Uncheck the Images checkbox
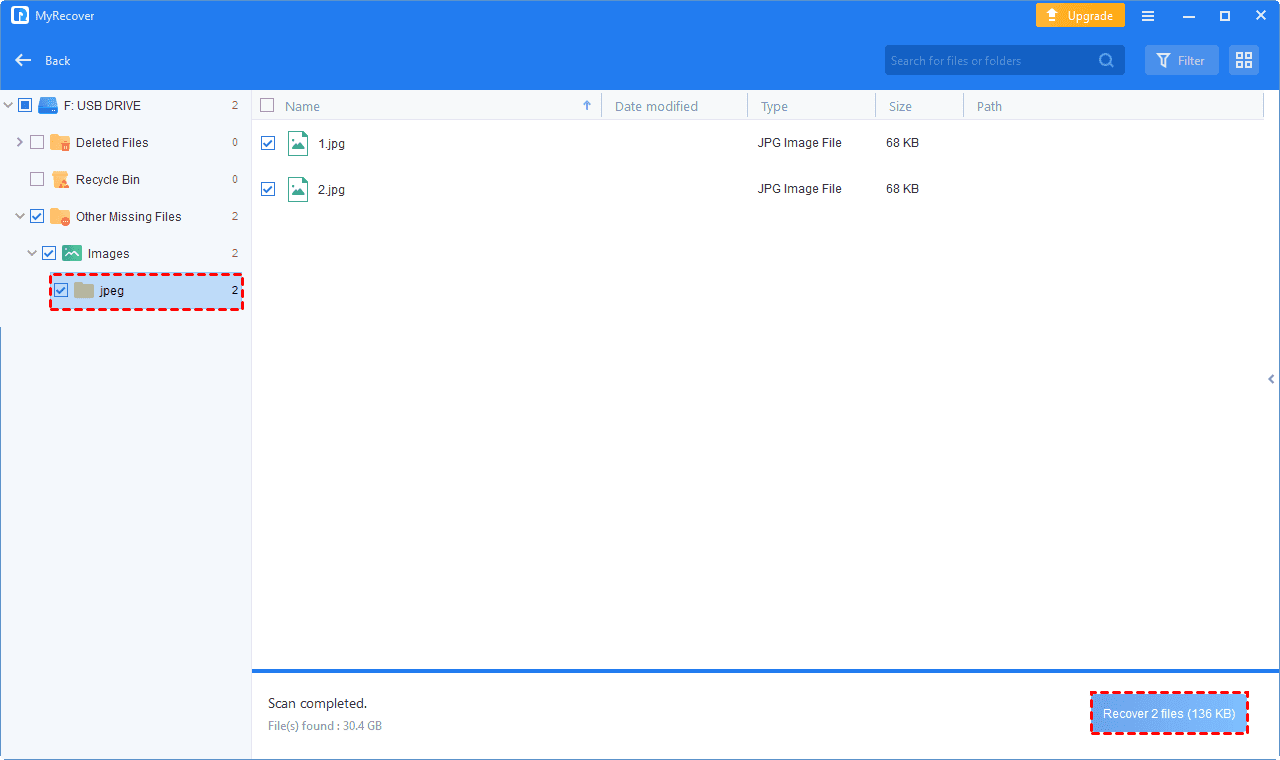This screenshot has width=1280, height=760. click(x=49, y=253)
